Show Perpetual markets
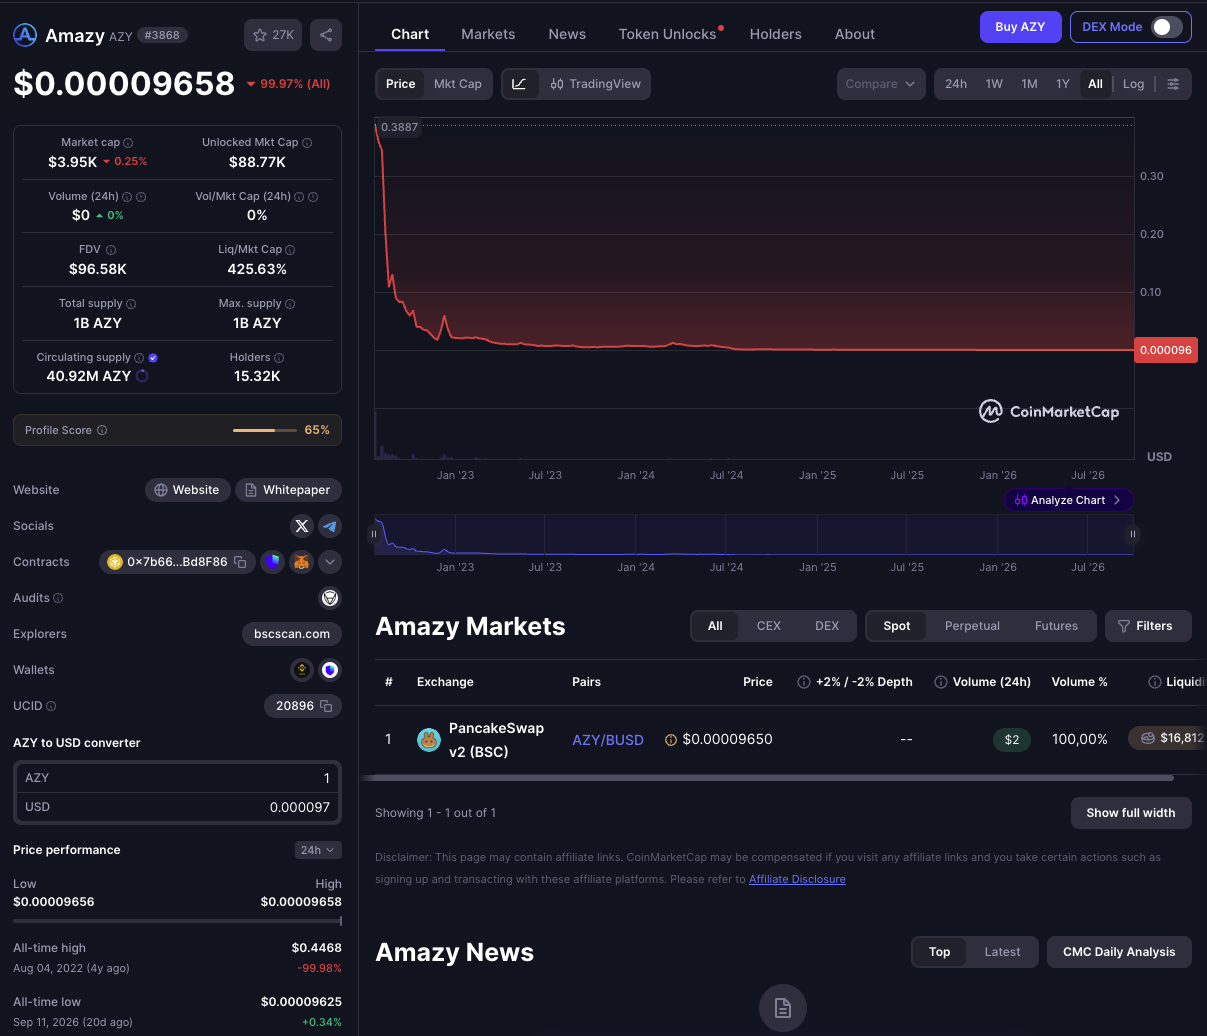Viewport: 1207px width, 1036px height. click(972, 626)
